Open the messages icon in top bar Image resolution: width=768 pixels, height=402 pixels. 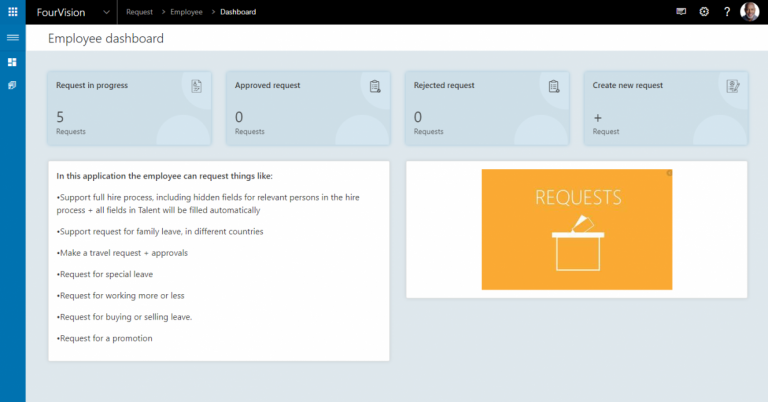pos(681,12)
